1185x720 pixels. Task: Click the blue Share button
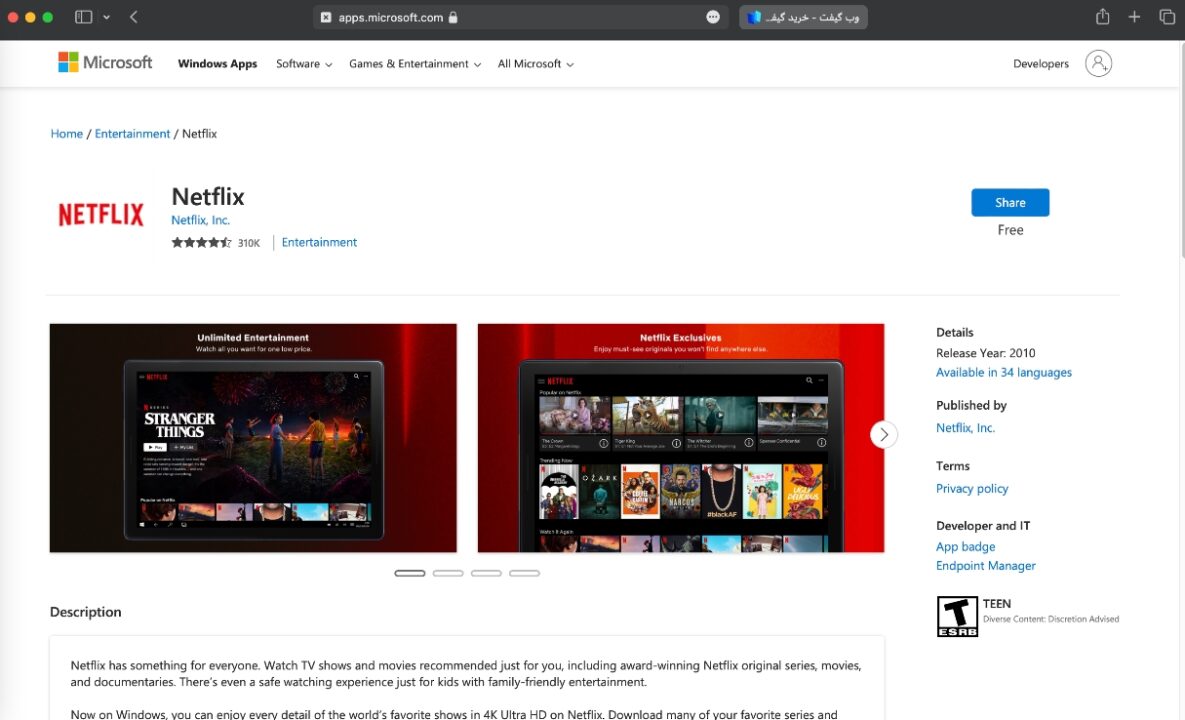click(1010, 202)
